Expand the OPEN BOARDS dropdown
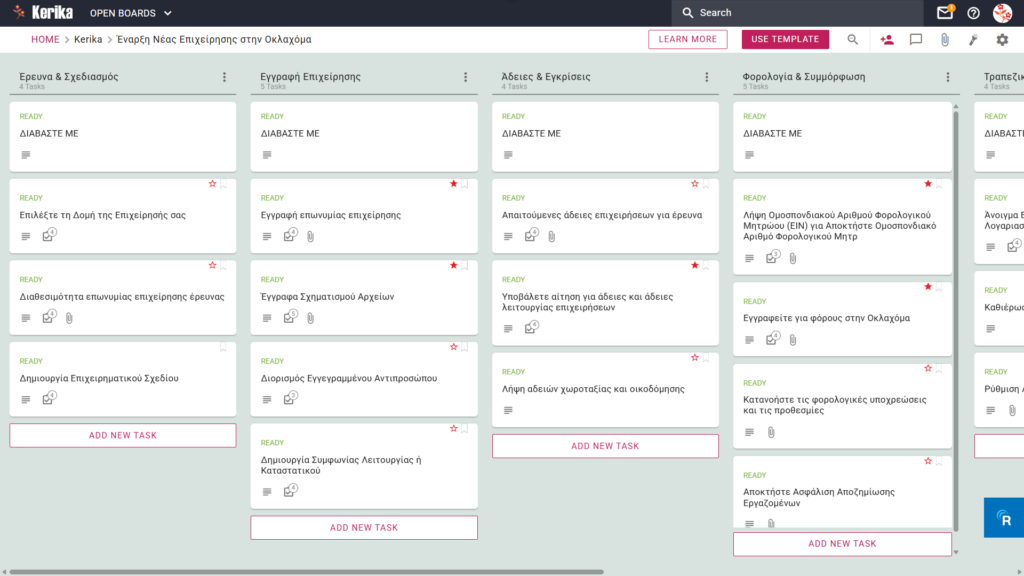The image size is (1024, 576). (131, 13)
